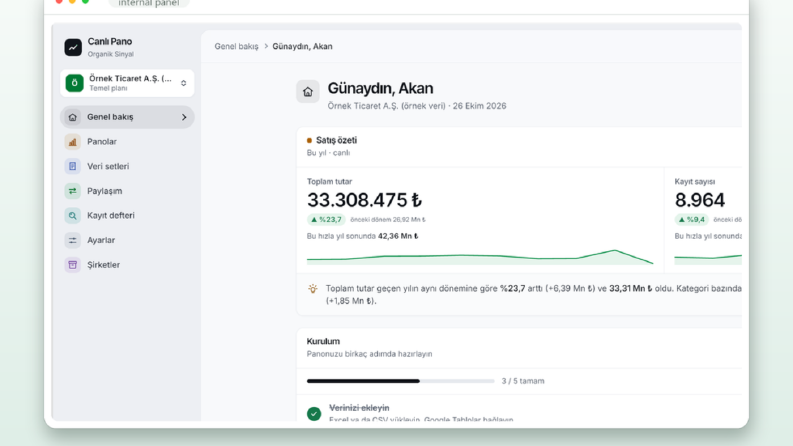Screen dimensions: 793x446
Task: Click the Şirketler archive icon
Action: pos(72,264)
